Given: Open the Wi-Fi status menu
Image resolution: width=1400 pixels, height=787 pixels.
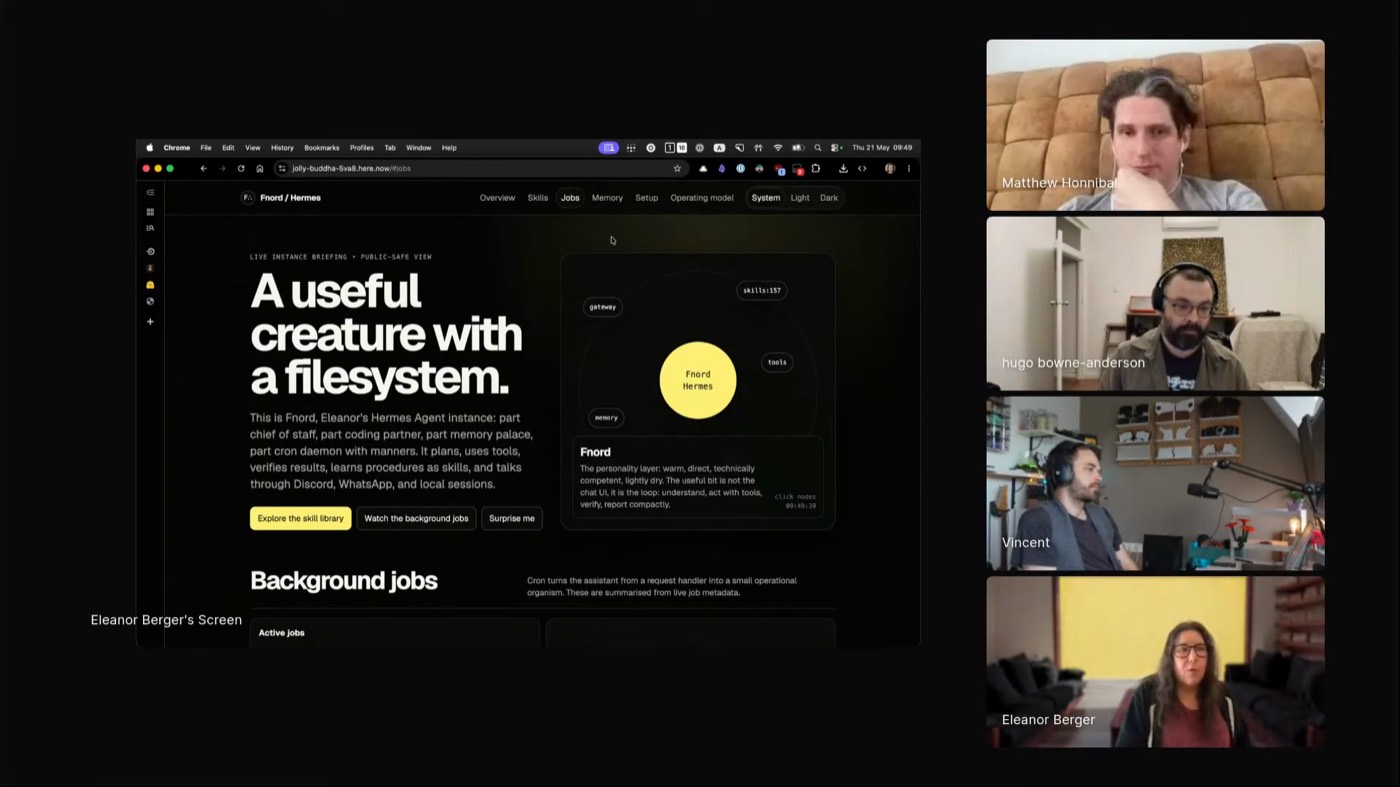Looking at the screenshot, I should pos(778,148).
